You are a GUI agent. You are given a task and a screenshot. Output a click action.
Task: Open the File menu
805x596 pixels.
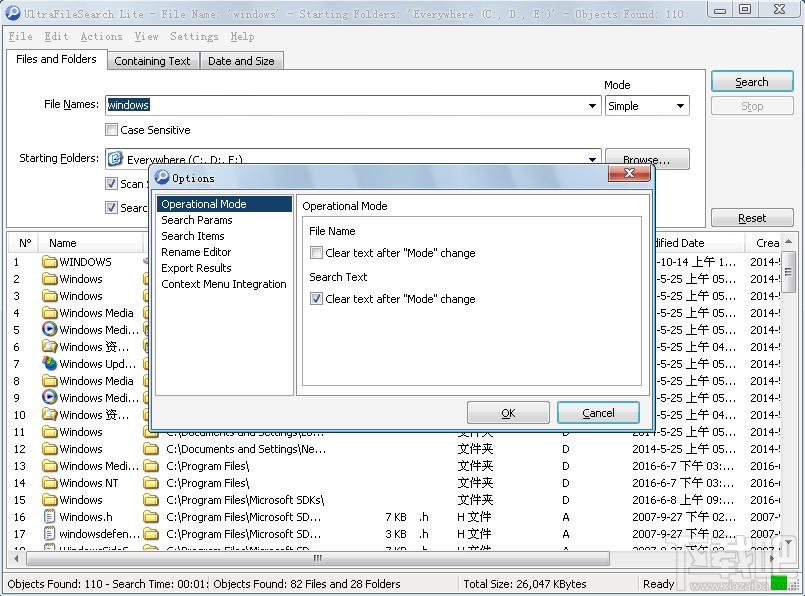click(21, 36)
